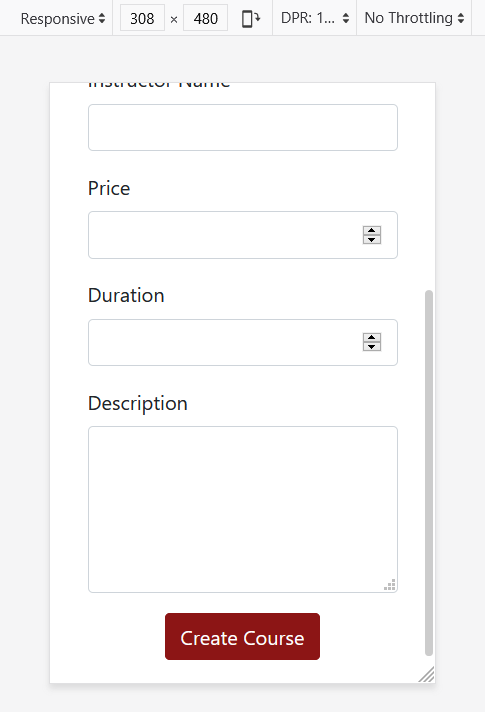Increase Duration with the up stepper arrow
This screenshot has height=712, width=485.
[x=372, y=338]
